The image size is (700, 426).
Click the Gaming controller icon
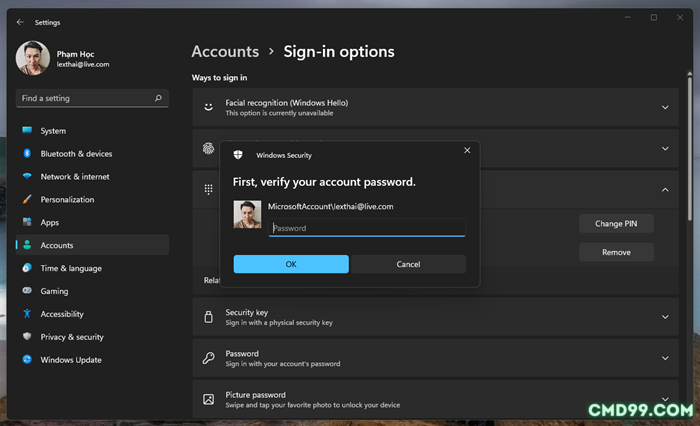click(x=27, y=290)
